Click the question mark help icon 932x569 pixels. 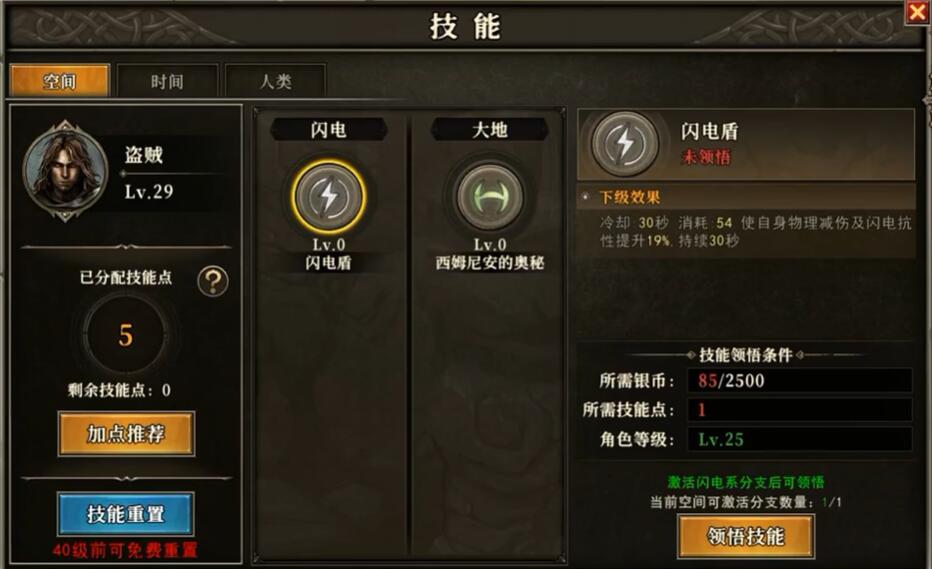213,281
